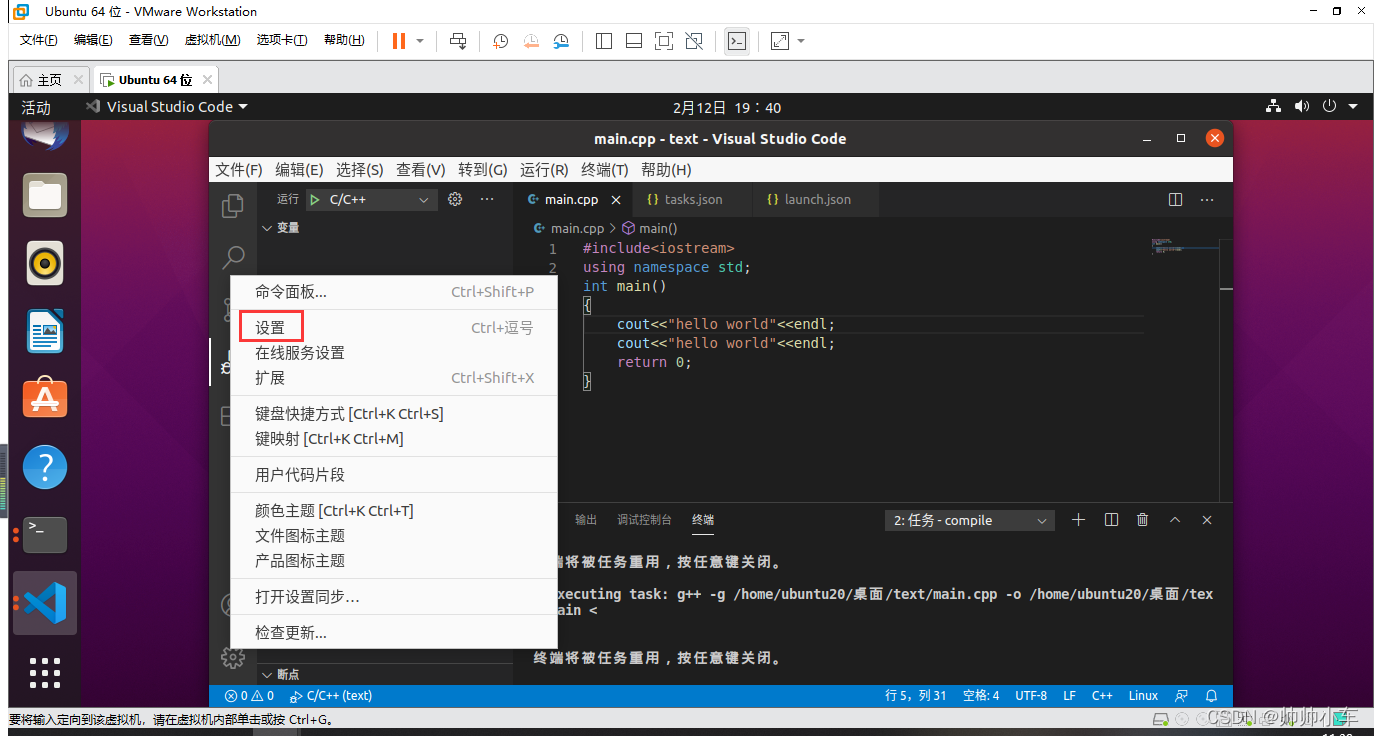Screen dimensions: 1374x736
Task: Open VS Code 运行(R) menu
Action: point(544,170)
